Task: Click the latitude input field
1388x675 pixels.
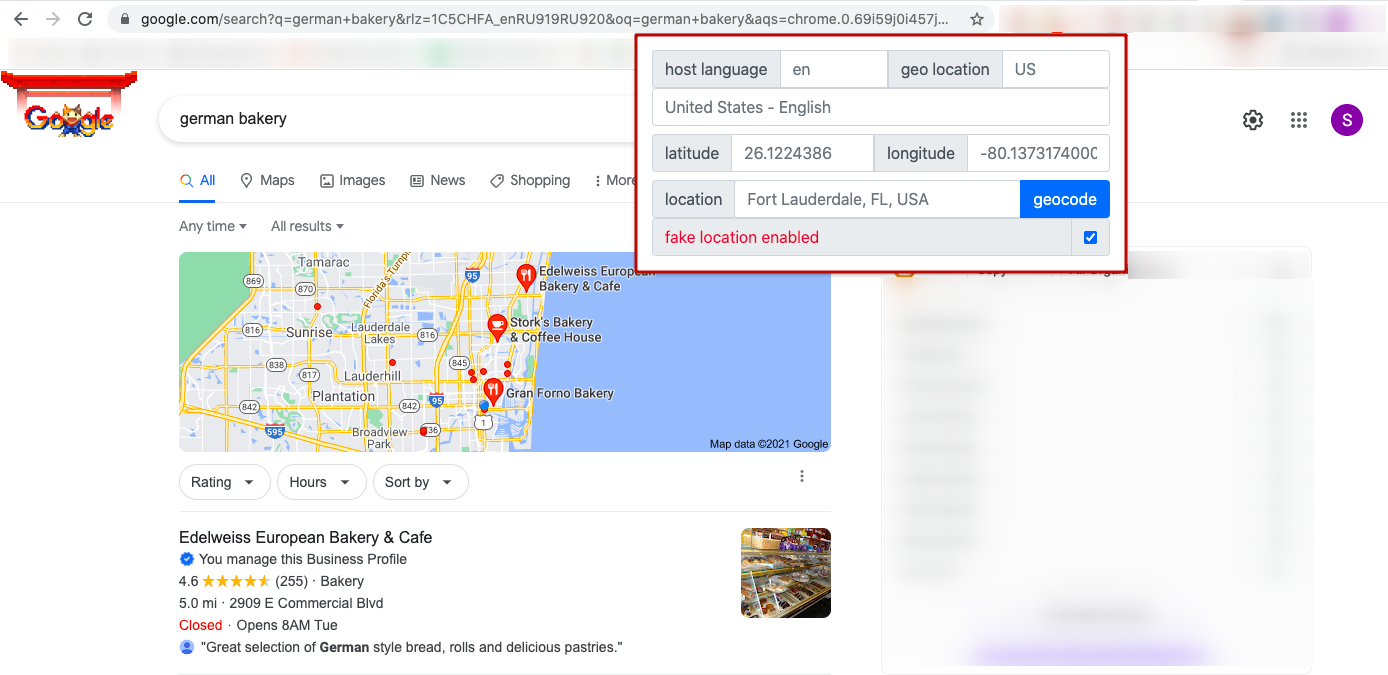Action: click(802, 154)
